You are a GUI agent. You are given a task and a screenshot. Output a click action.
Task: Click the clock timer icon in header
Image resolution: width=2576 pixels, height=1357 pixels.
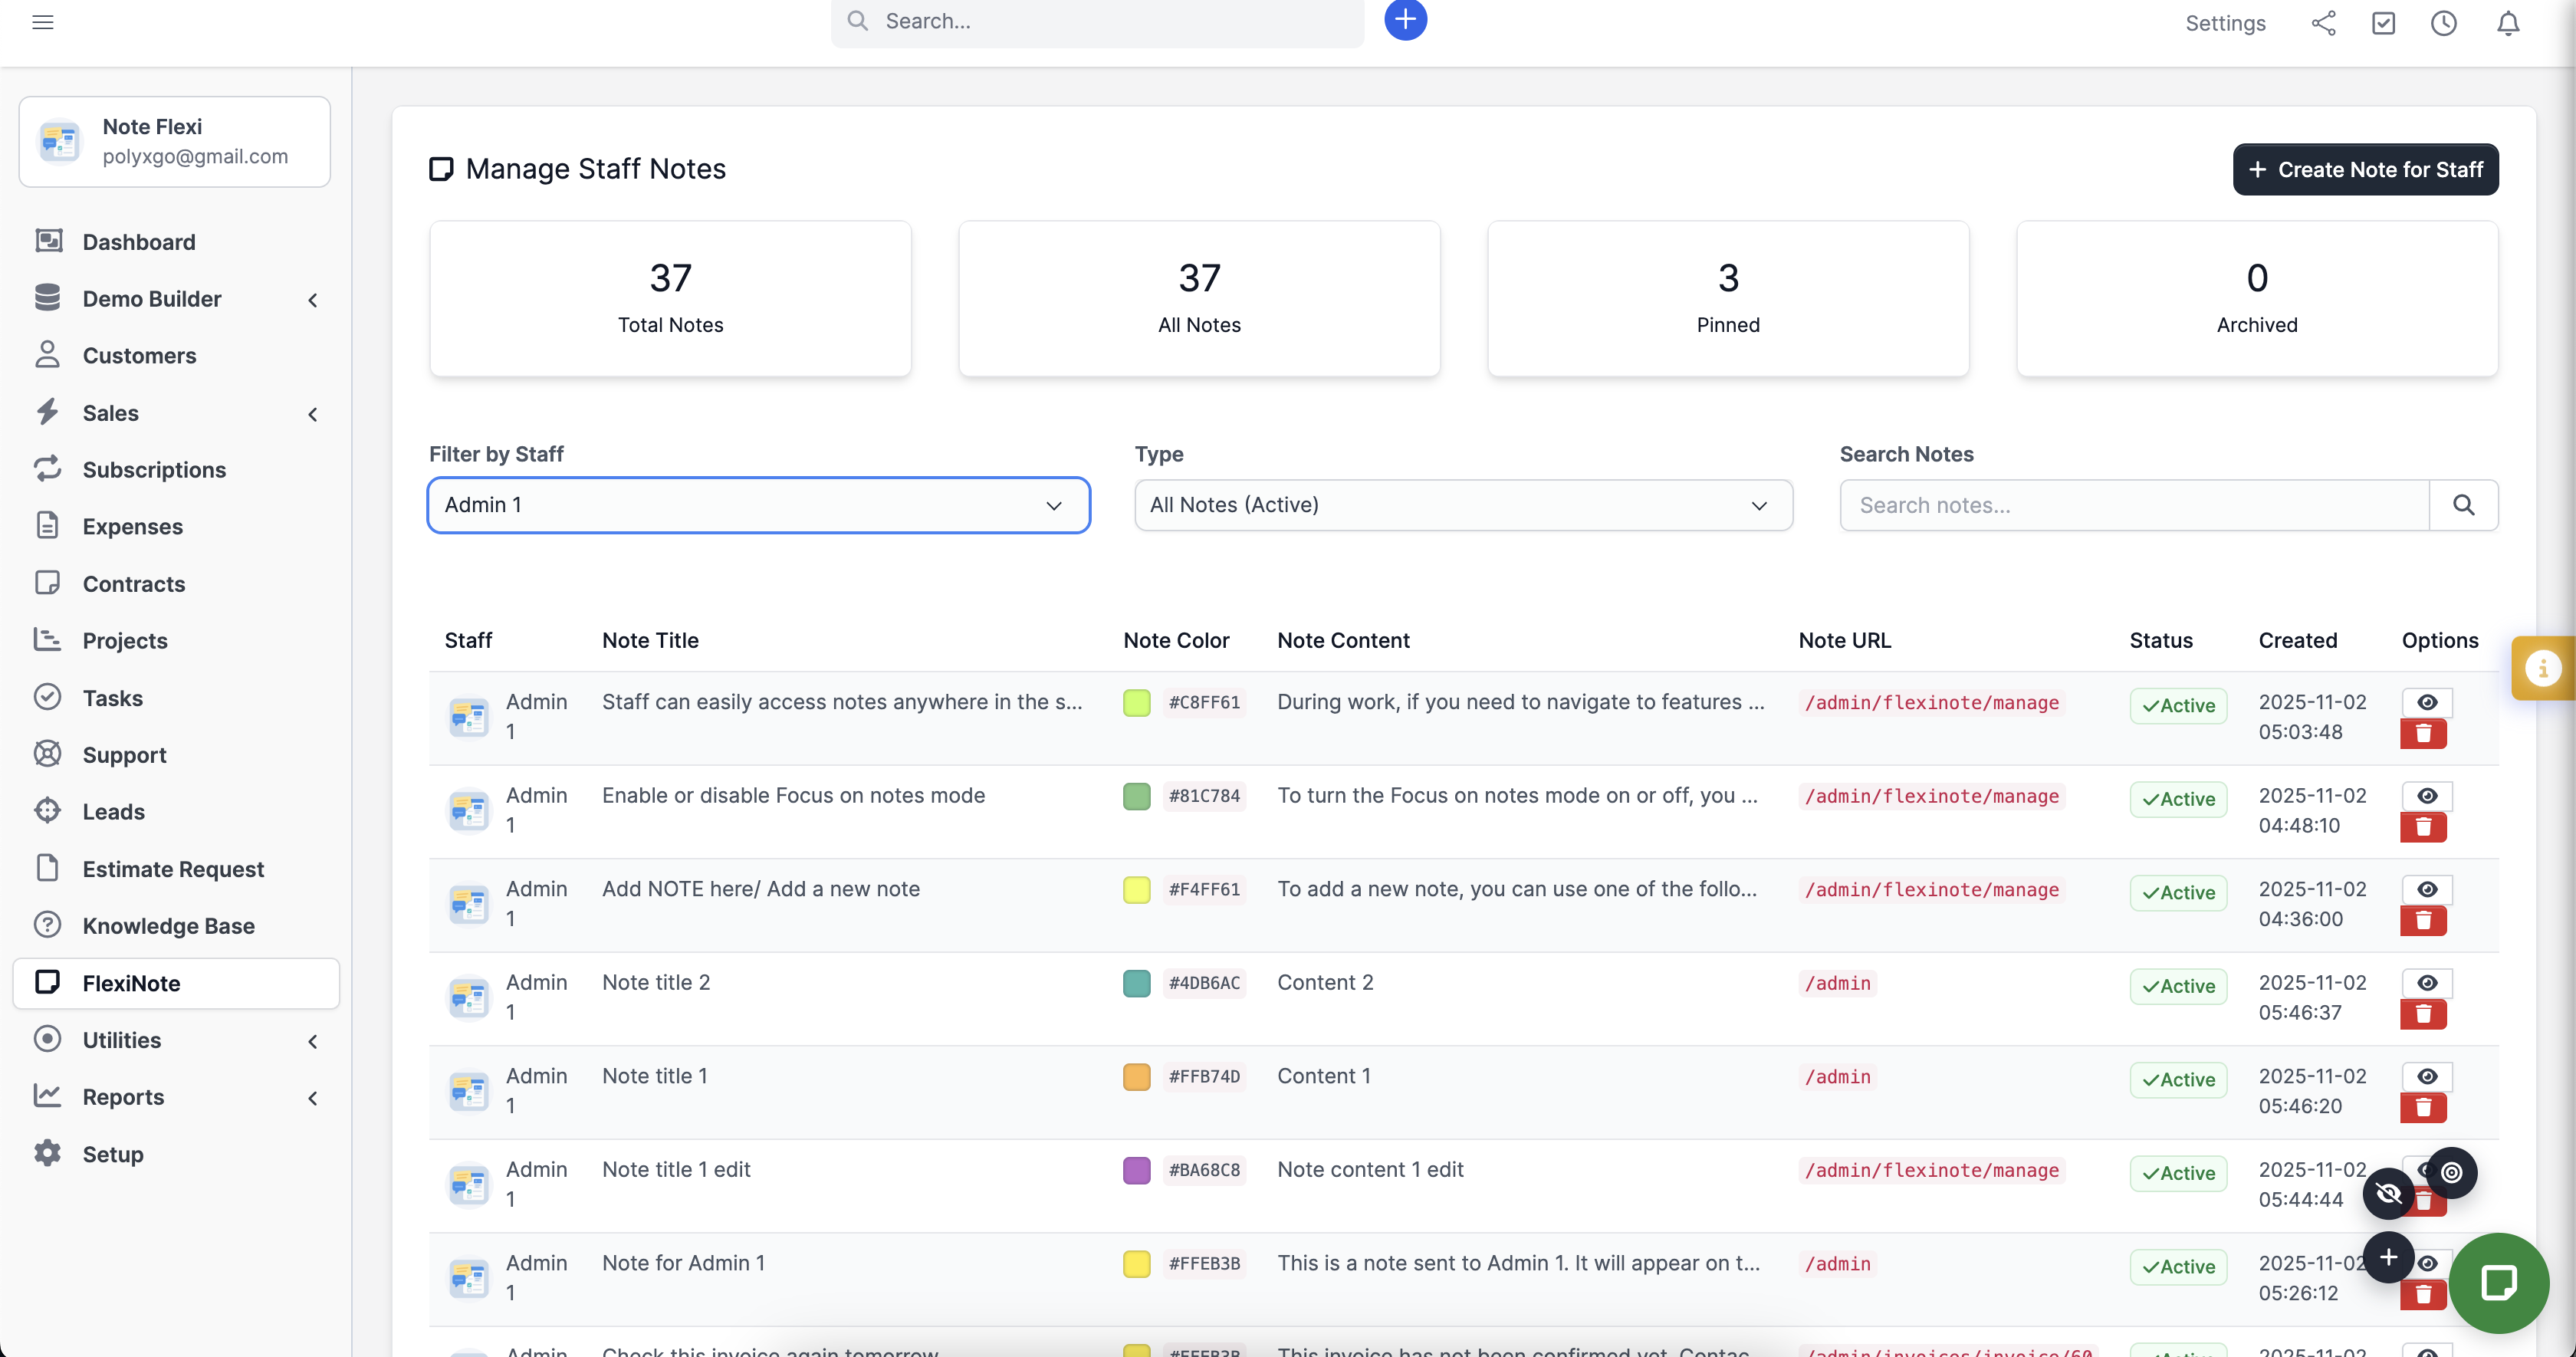click(2443, 23)
